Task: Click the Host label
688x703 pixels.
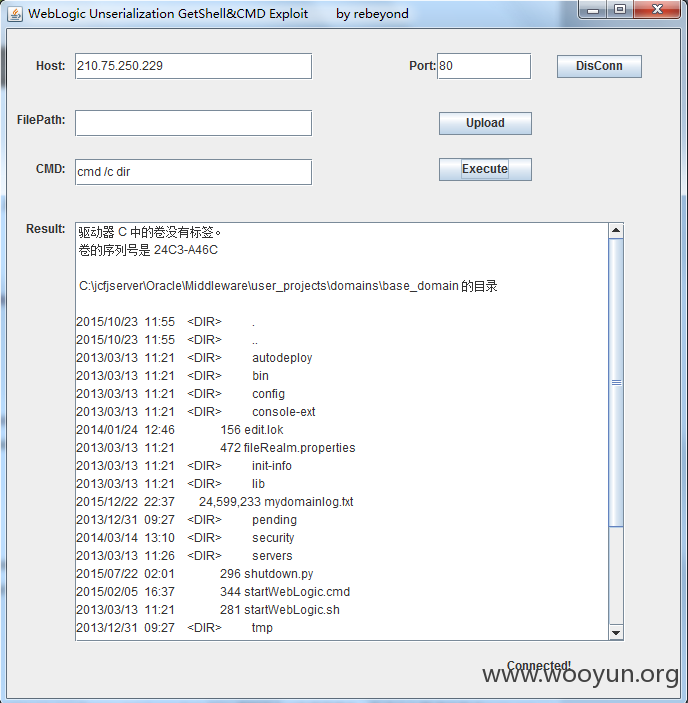Action: click(51, 66)
